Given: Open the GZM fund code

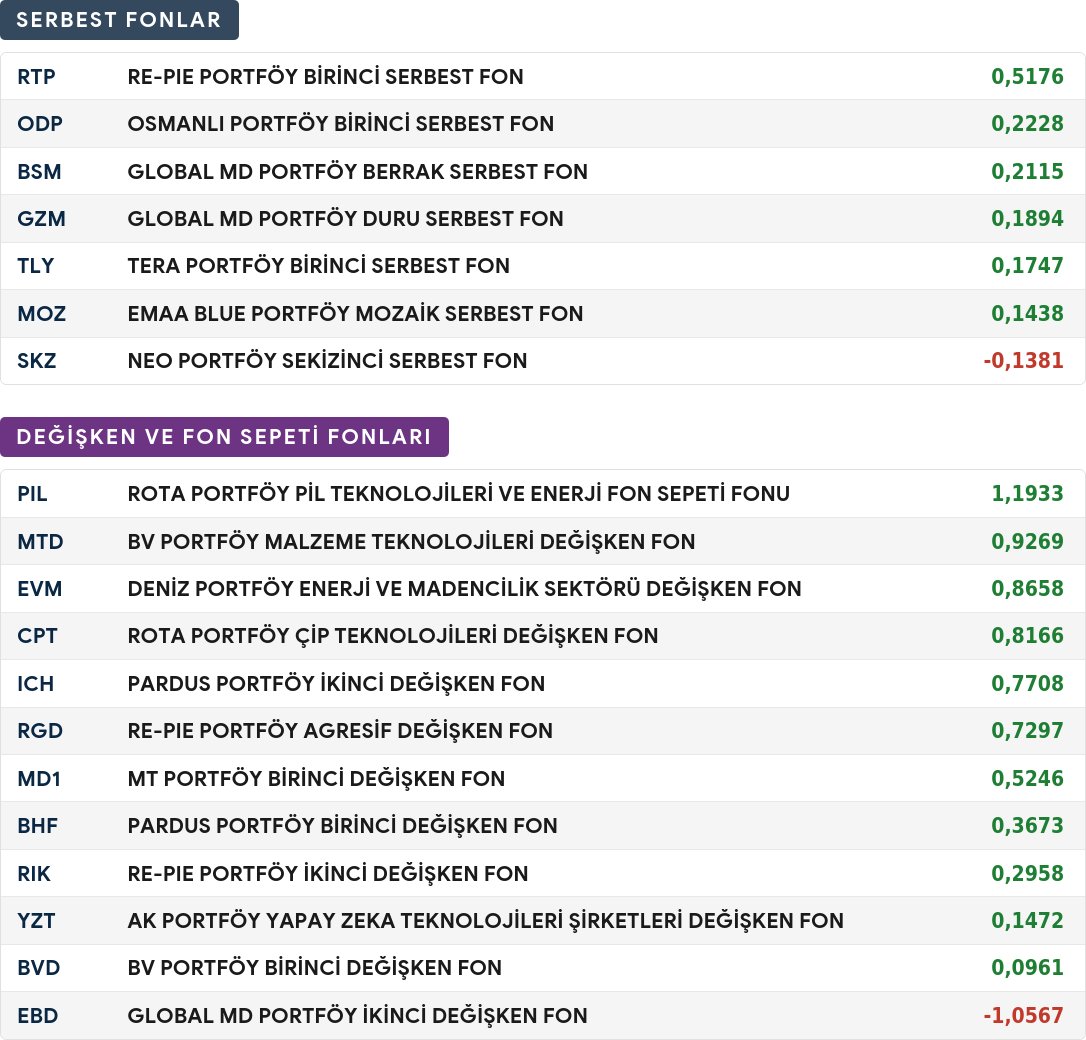Looking at the screenshot, I should [x=42, y=219].
